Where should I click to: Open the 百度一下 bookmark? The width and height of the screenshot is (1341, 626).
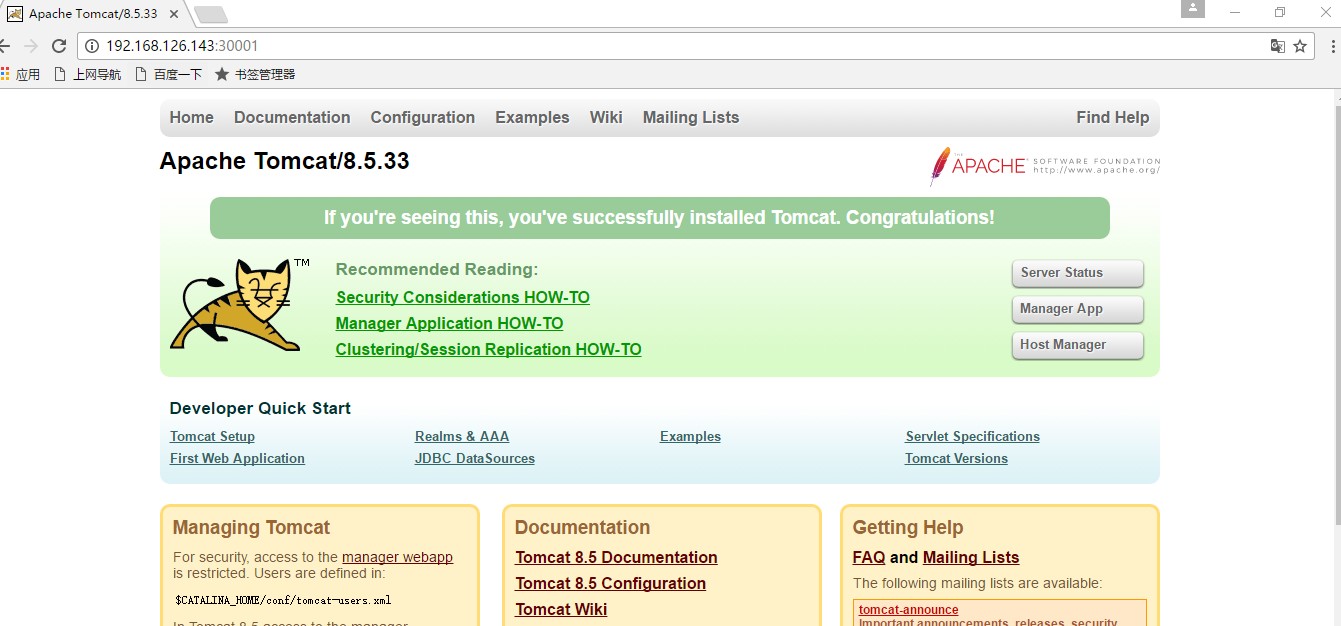pos(168,74)
